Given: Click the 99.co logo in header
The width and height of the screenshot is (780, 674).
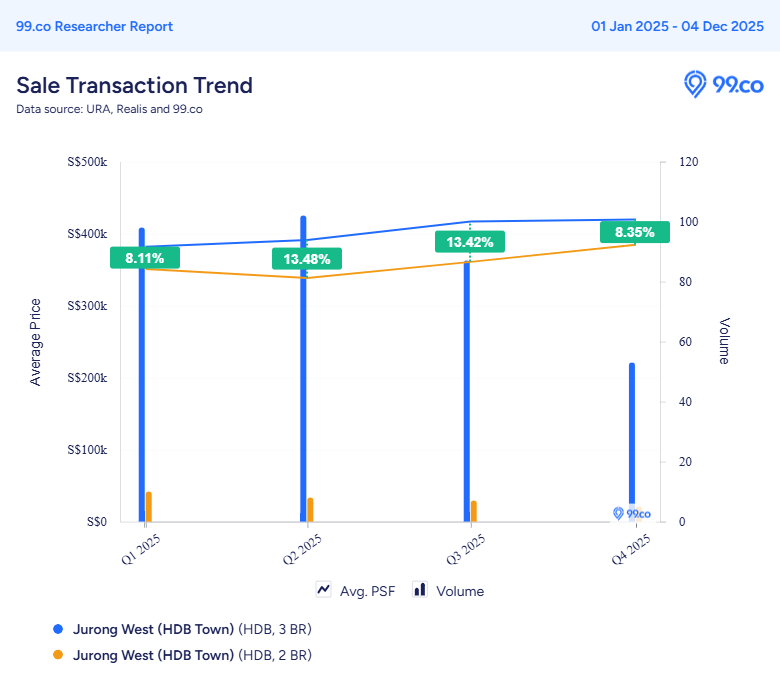Looking at the screenshot, I should pyautogui.click(x=724, y=85).
